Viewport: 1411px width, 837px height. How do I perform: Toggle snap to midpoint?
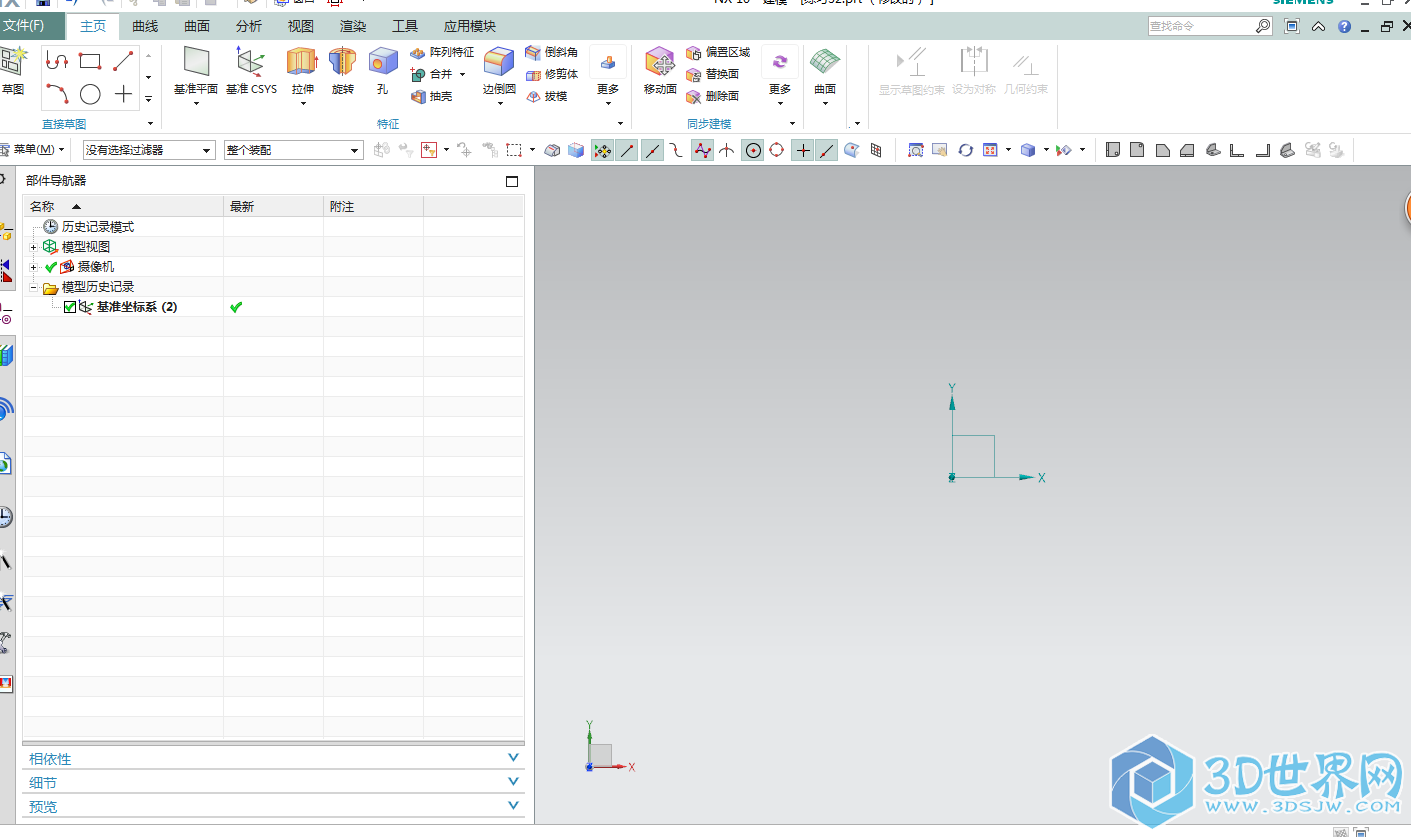pos(652,150)
